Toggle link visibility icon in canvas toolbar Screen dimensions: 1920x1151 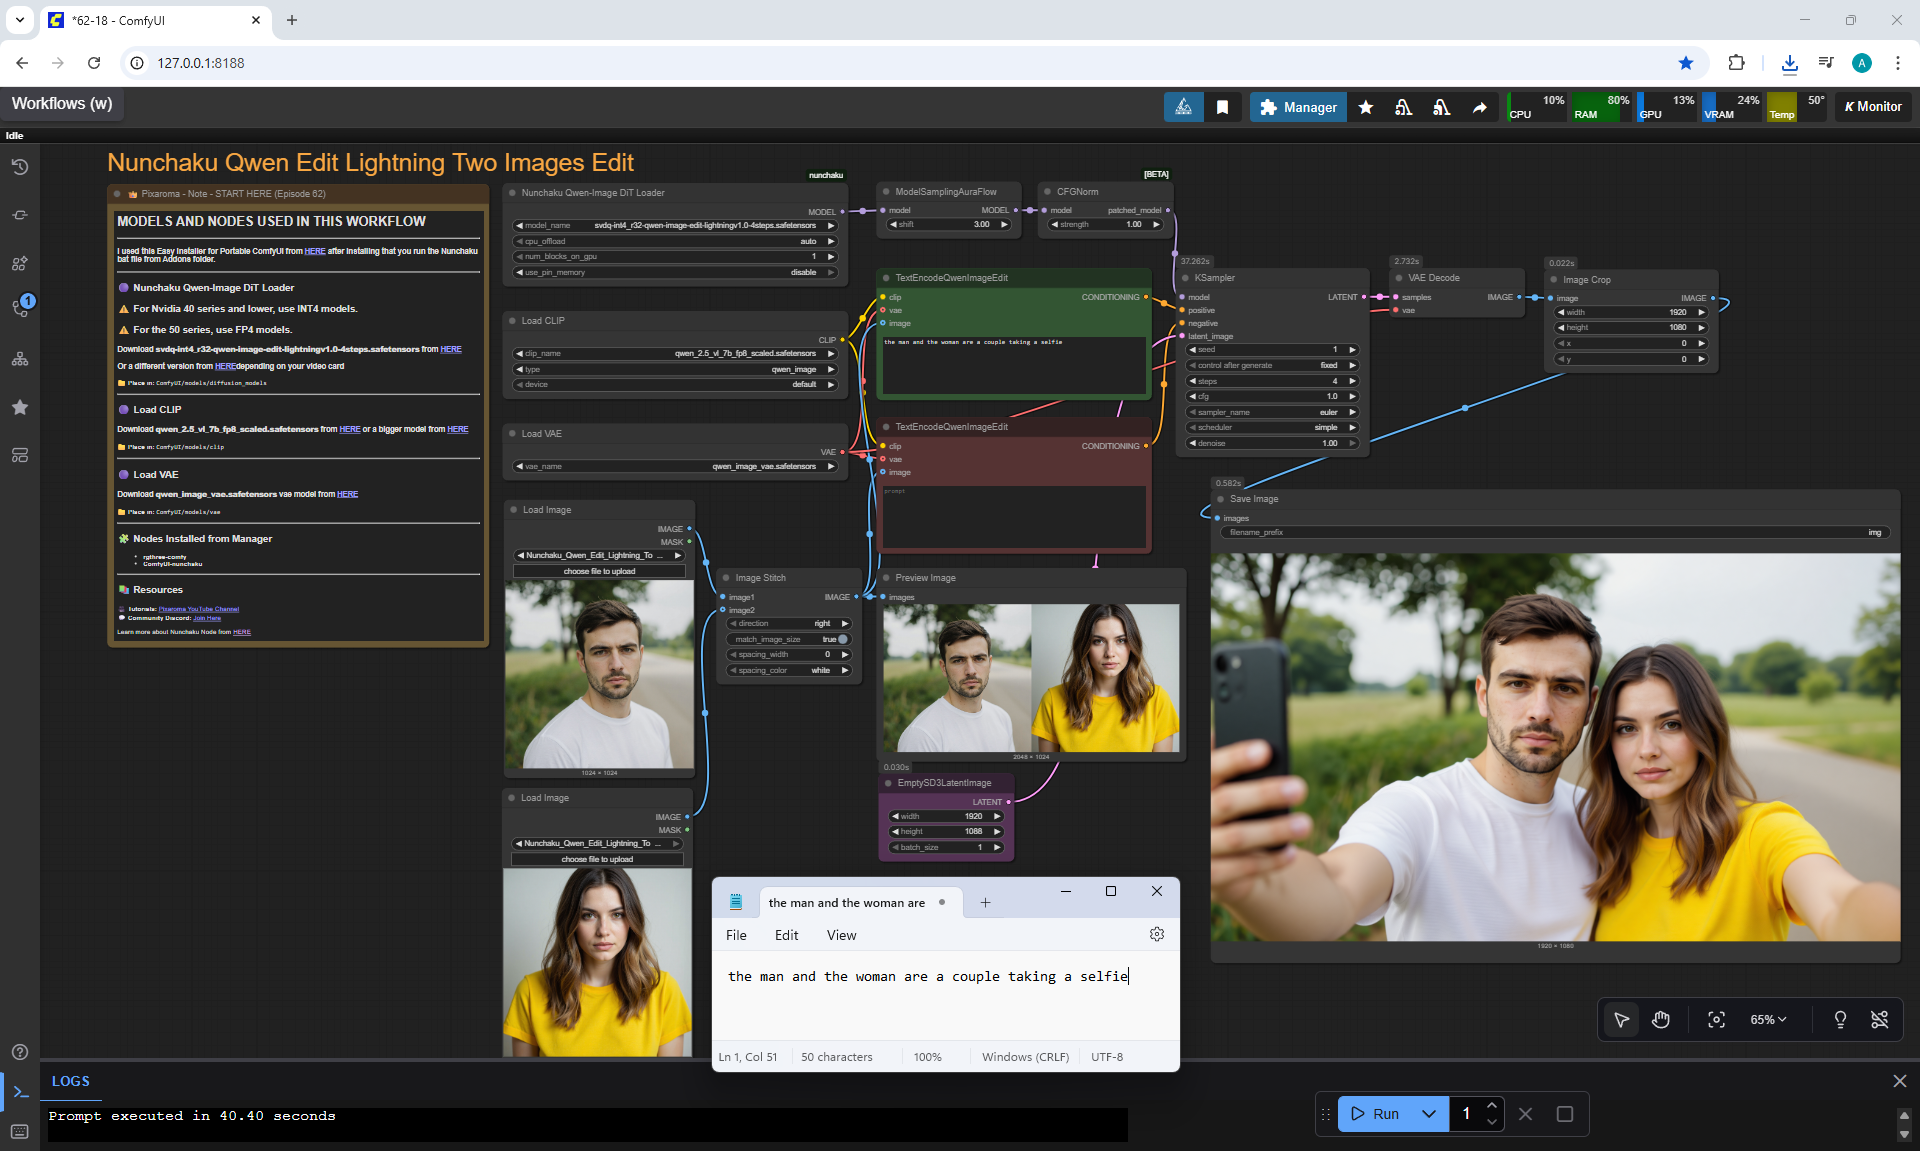(1879, 1020)
